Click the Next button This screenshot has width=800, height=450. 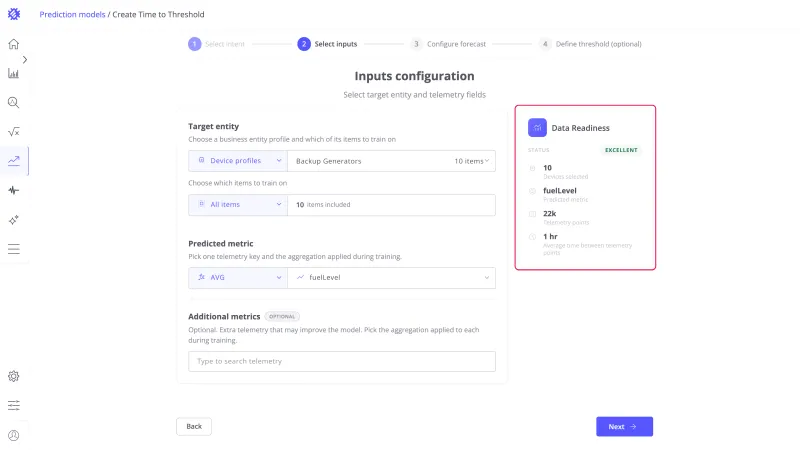[x=624, y=427]
